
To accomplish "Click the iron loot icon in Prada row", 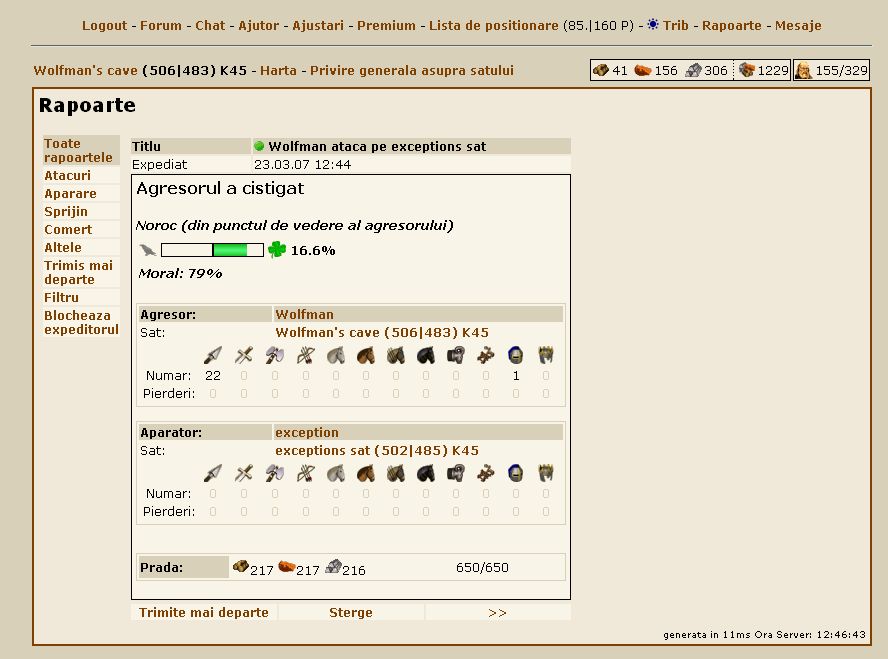I will point(334,567).
